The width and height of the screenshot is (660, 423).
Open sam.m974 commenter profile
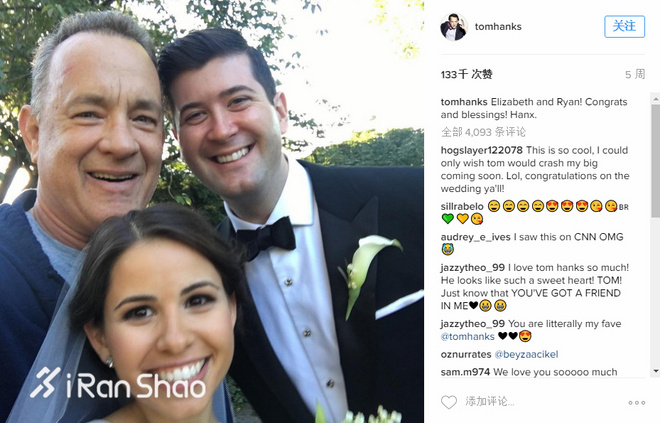[x=465, y=372]
